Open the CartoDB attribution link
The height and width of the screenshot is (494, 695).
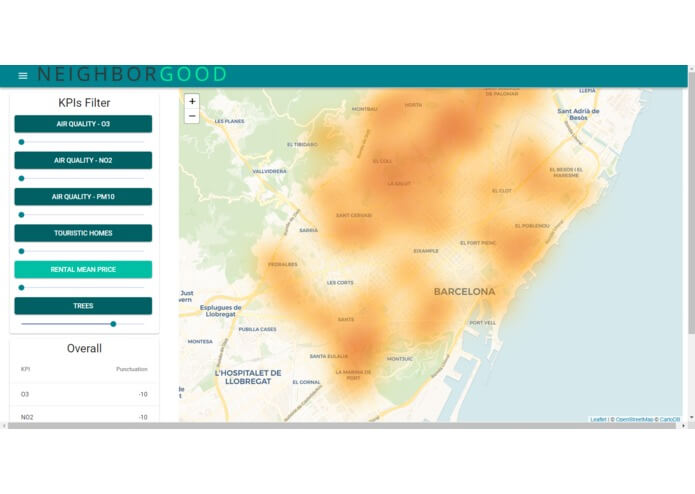click(670, 419)
